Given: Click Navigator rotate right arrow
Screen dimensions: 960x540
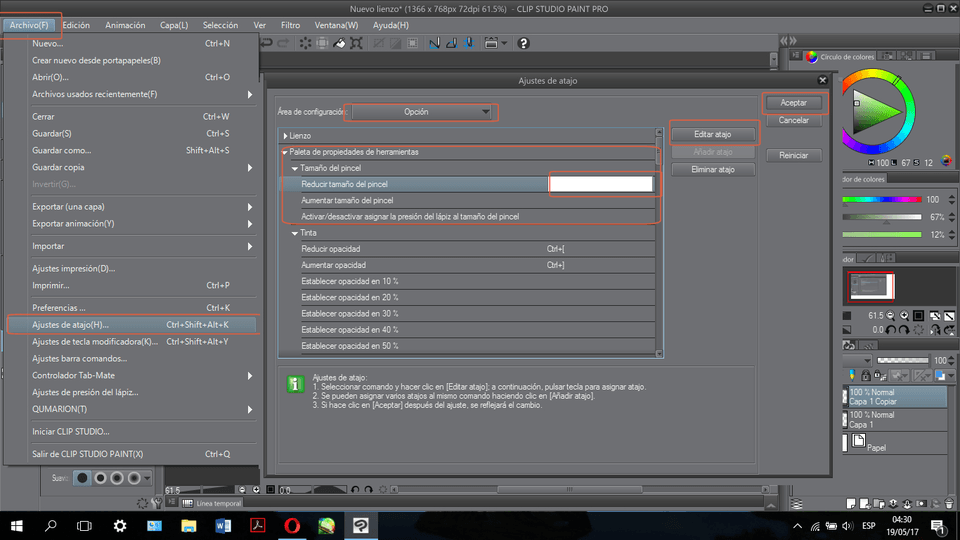Looking at the screenshot, I should (x=904, y=330).
